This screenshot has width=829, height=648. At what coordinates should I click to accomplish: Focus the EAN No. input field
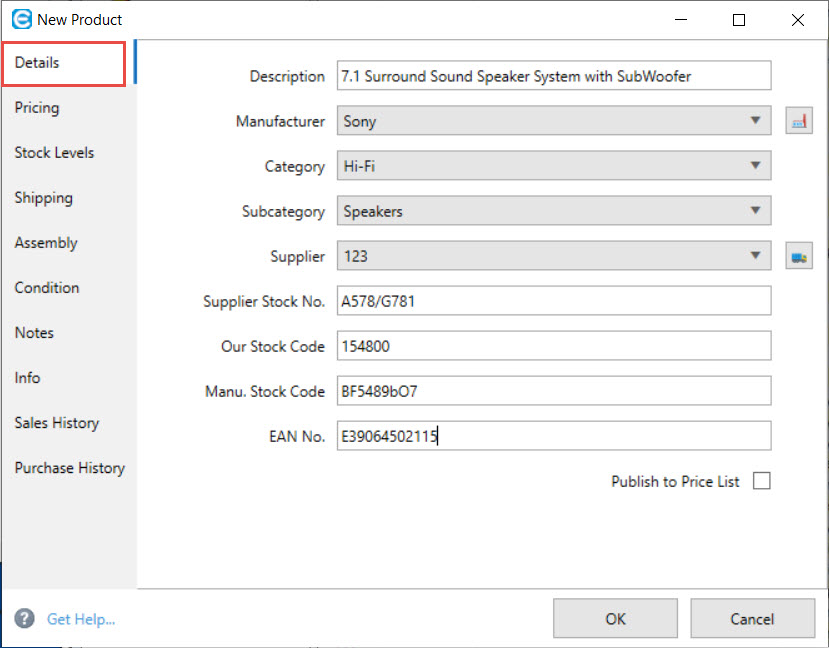554,436
